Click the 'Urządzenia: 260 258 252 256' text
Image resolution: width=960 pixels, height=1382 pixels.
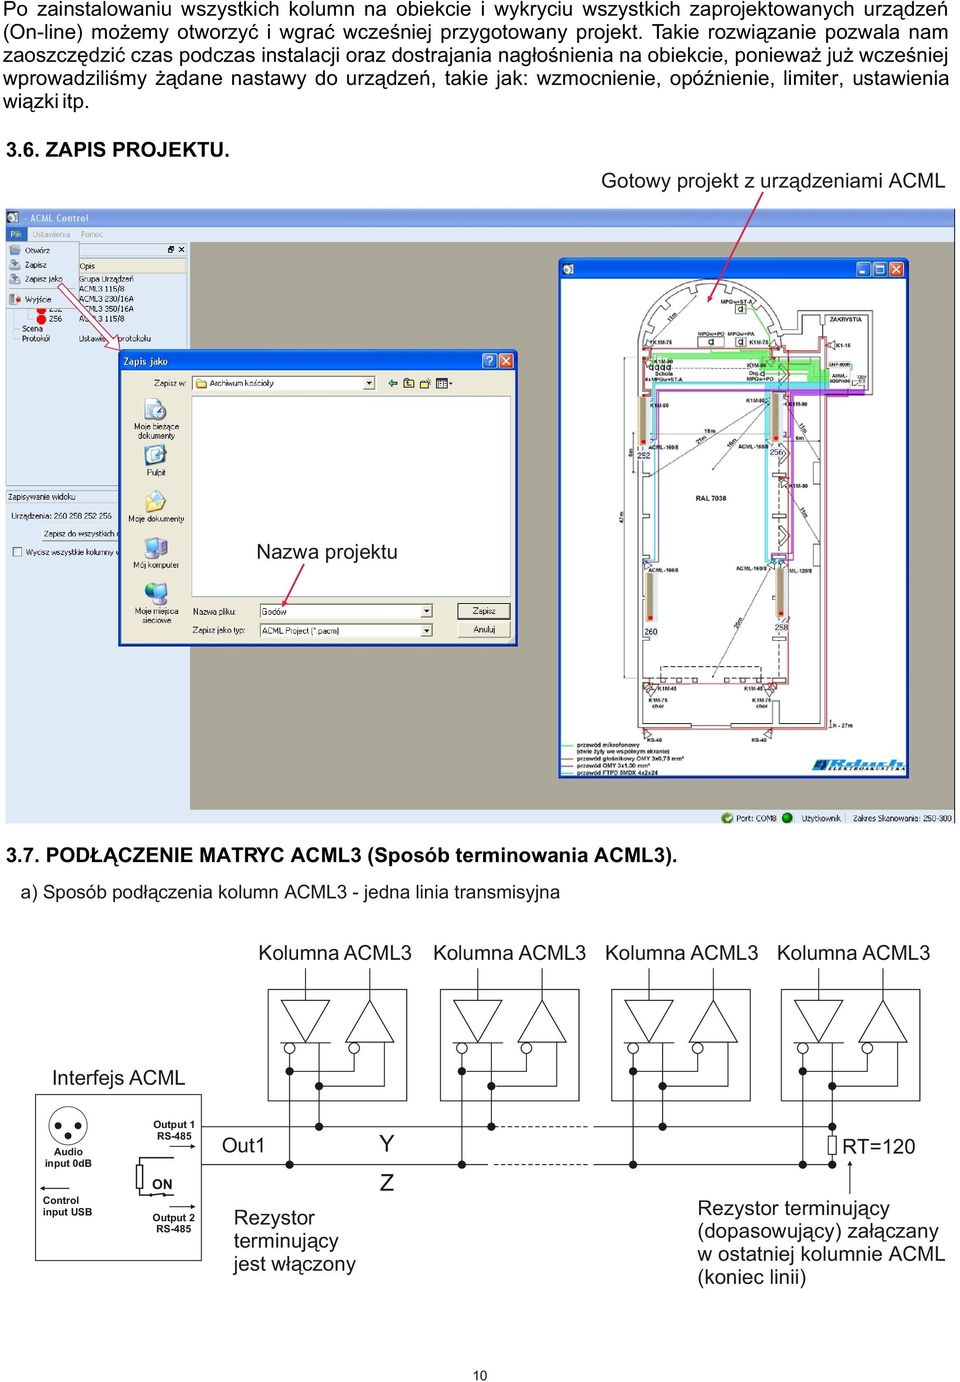pos(61,516)
